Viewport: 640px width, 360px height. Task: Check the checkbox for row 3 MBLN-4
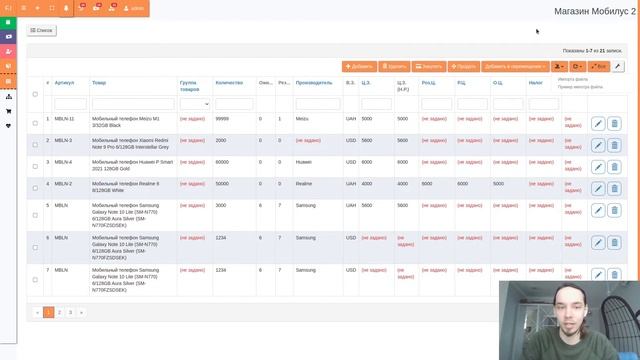pos(35,167)
